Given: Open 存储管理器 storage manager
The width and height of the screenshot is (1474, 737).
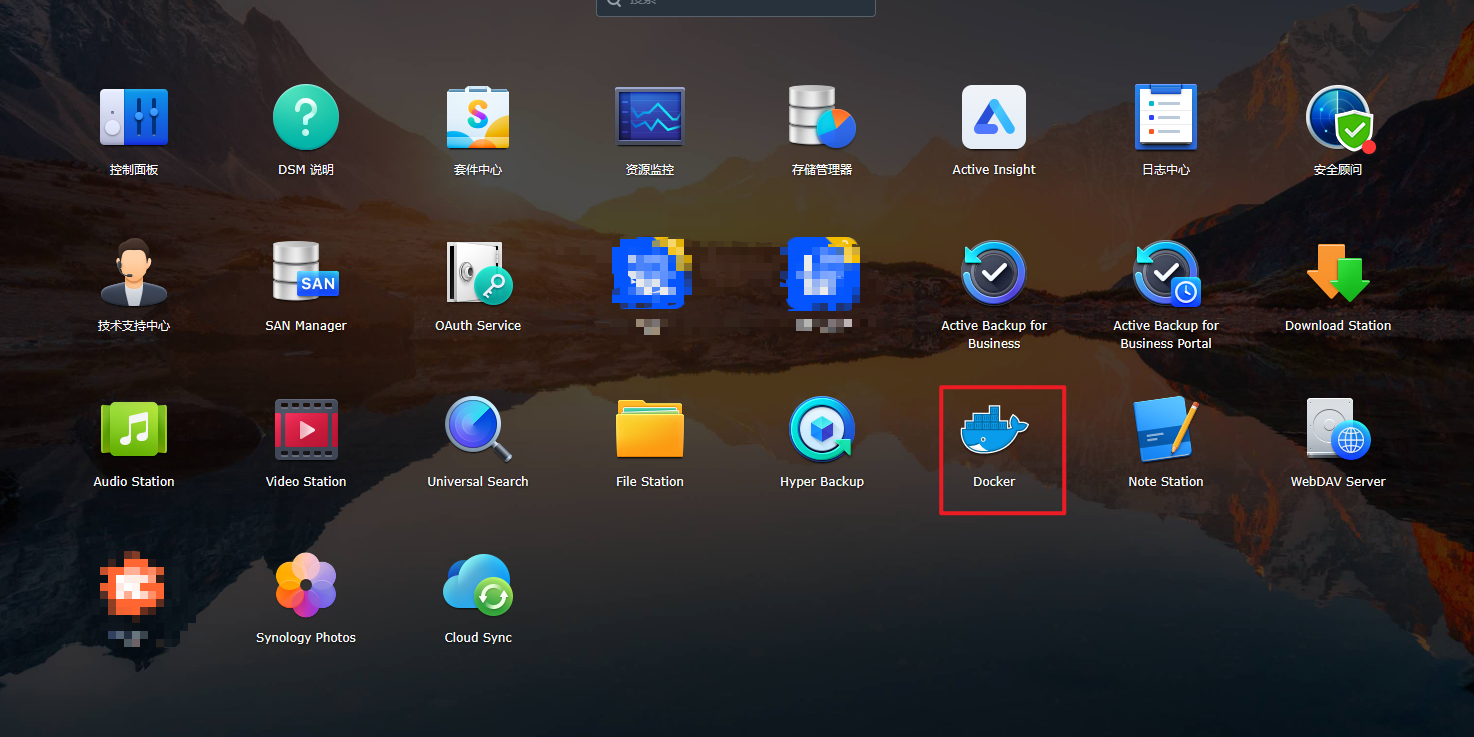Looking at the screenshot, I should click(822, 117).
